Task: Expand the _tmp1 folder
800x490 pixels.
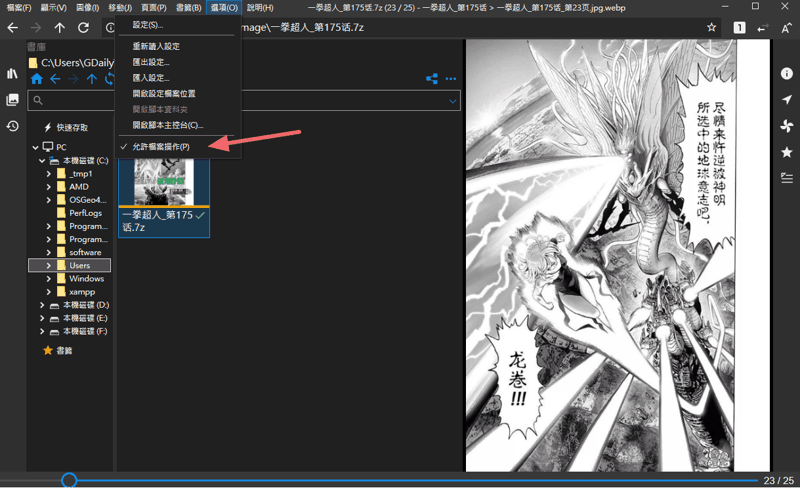Action: tap(48, 174)
